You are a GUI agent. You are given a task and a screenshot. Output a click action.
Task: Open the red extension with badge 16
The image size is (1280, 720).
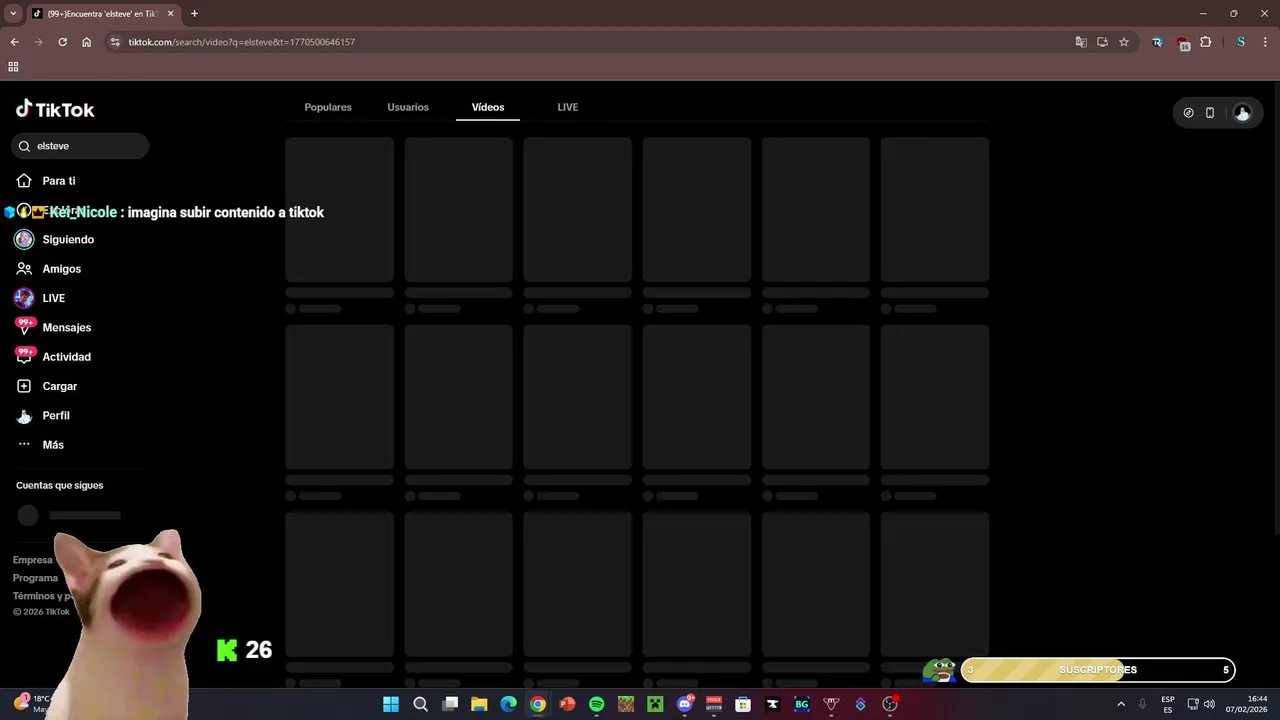coord(1183,43)
